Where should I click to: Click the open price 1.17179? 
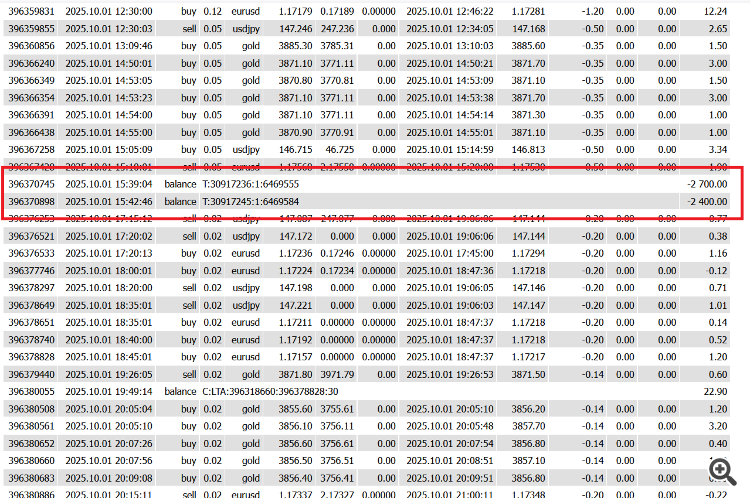tap(295, 11)
